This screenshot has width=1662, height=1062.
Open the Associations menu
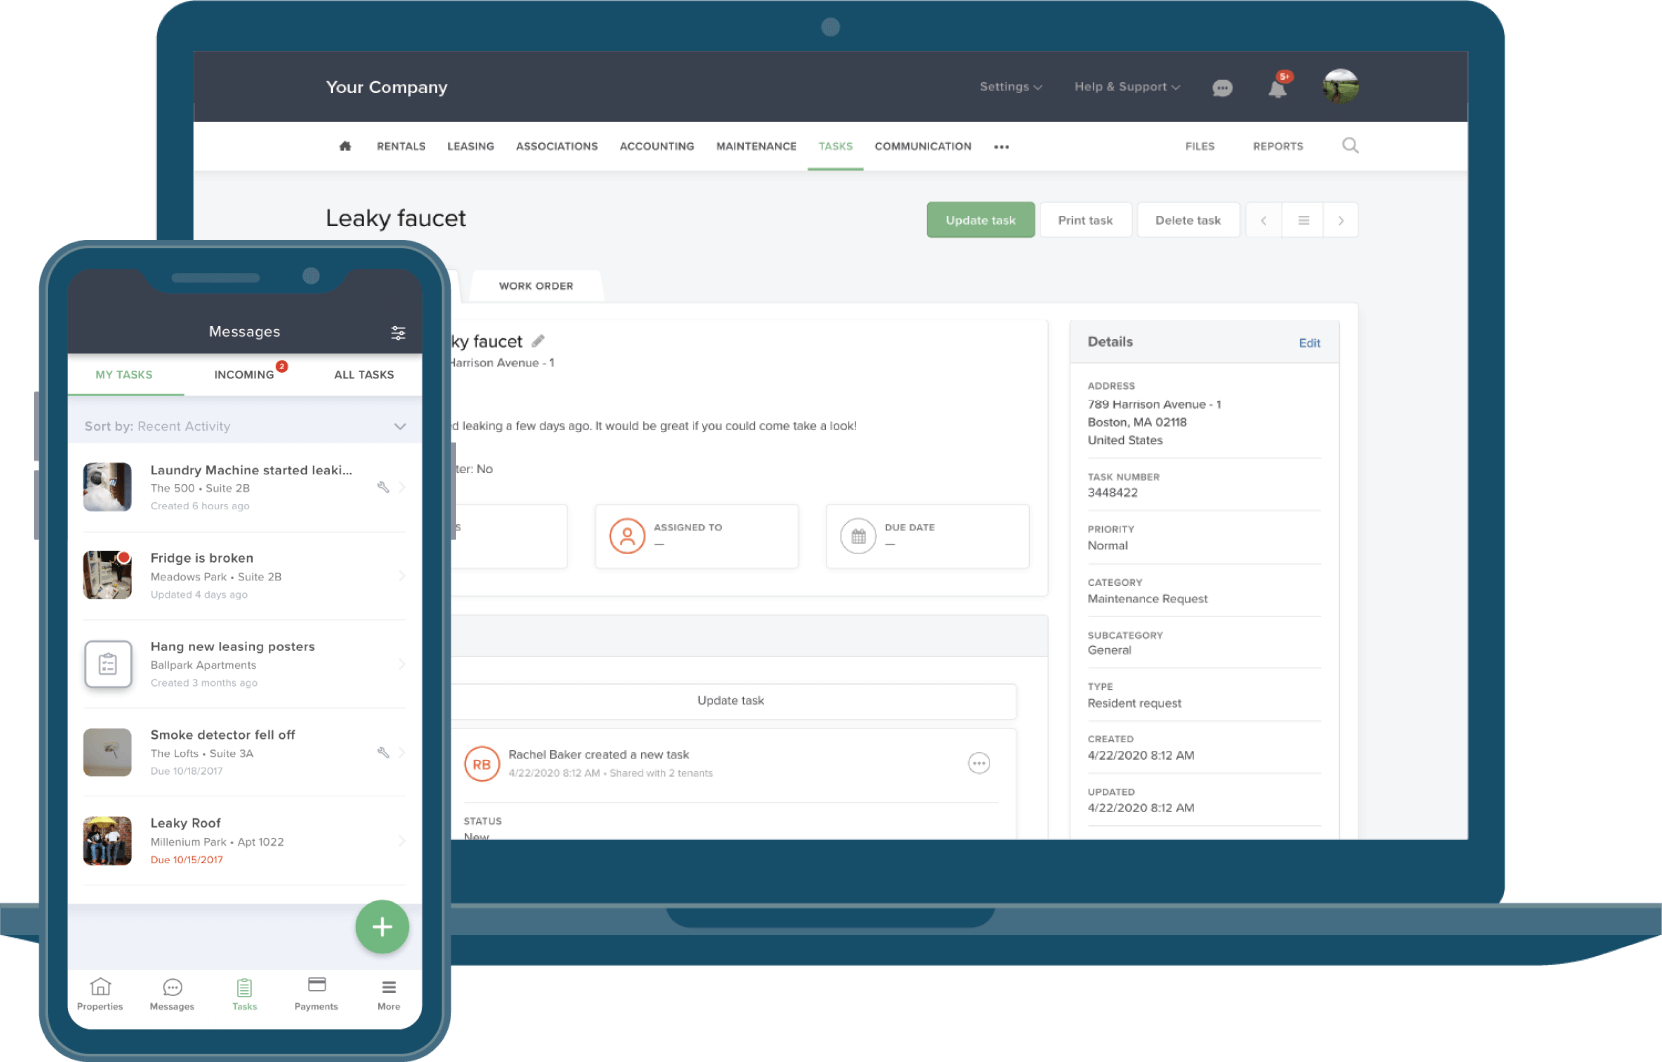tap(557, 146)
